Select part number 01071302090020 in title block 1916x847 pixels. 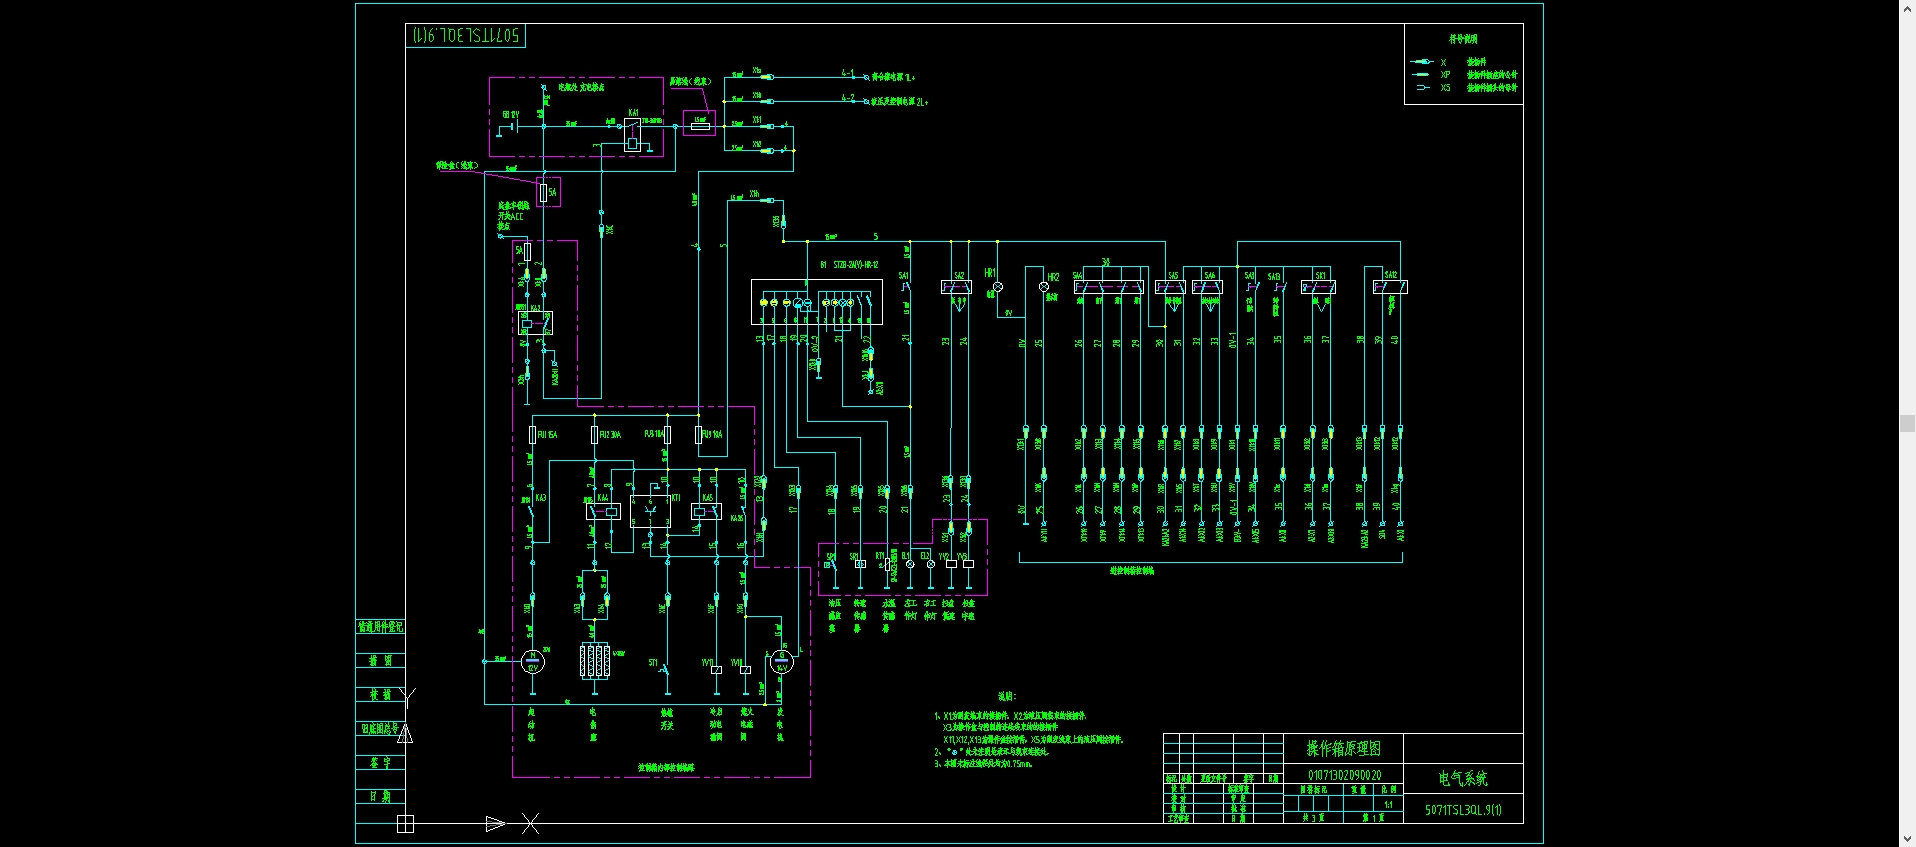1344,775
